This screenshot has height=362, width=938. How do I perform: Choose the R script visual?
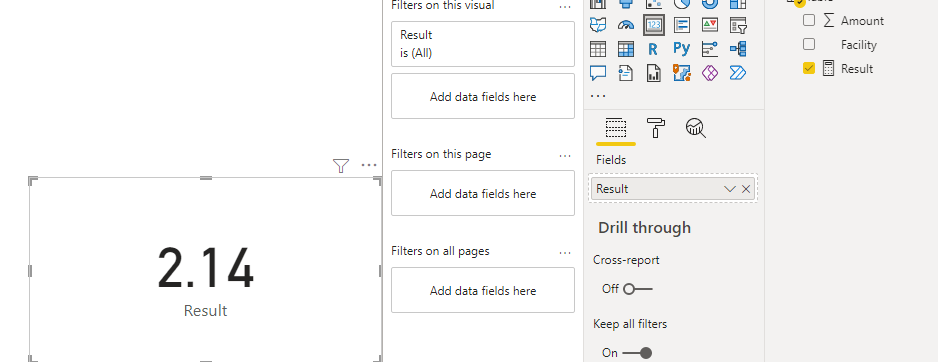pyautogui.click(x=654, y=48)
